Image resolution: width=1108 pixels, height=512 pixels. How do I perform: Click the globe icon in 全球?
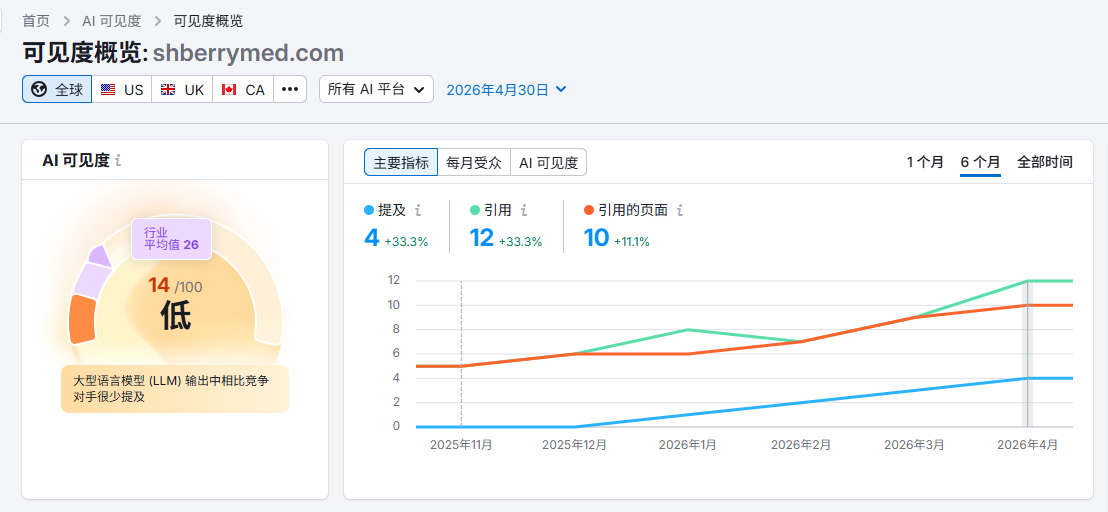[40, 90]
